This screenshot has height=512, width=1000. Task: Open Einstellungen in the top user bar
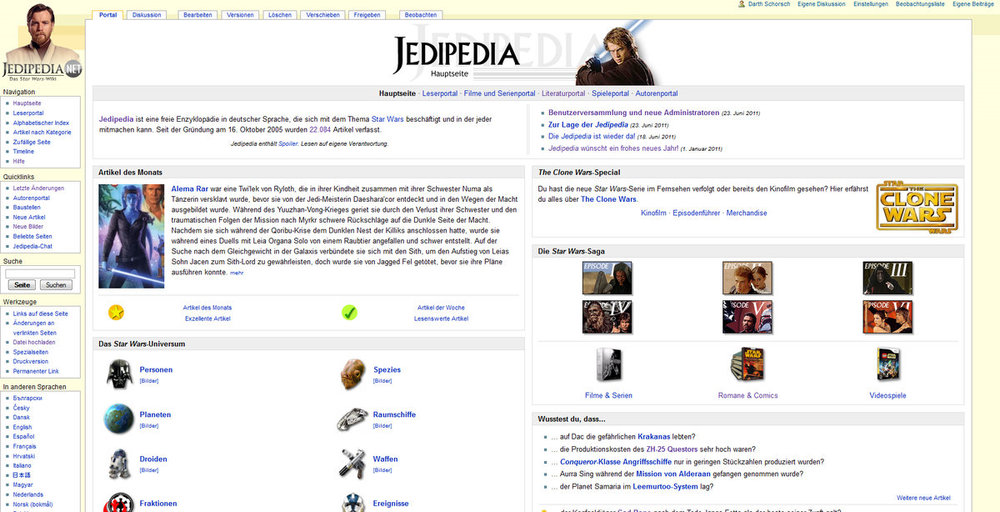[x=871, y=4]
